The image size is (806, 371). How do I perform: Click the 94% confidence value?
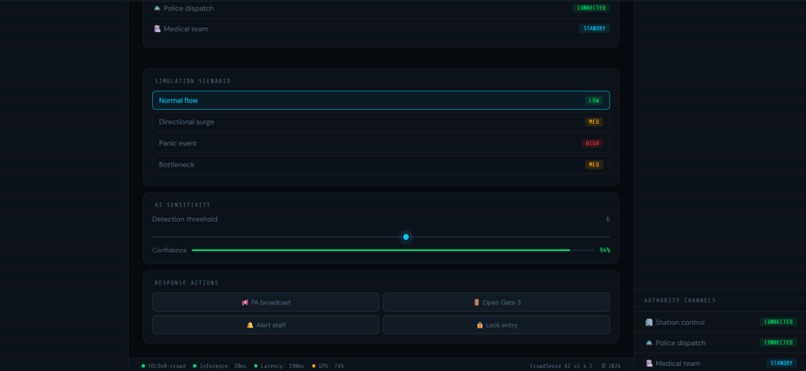tap(605, 250)
